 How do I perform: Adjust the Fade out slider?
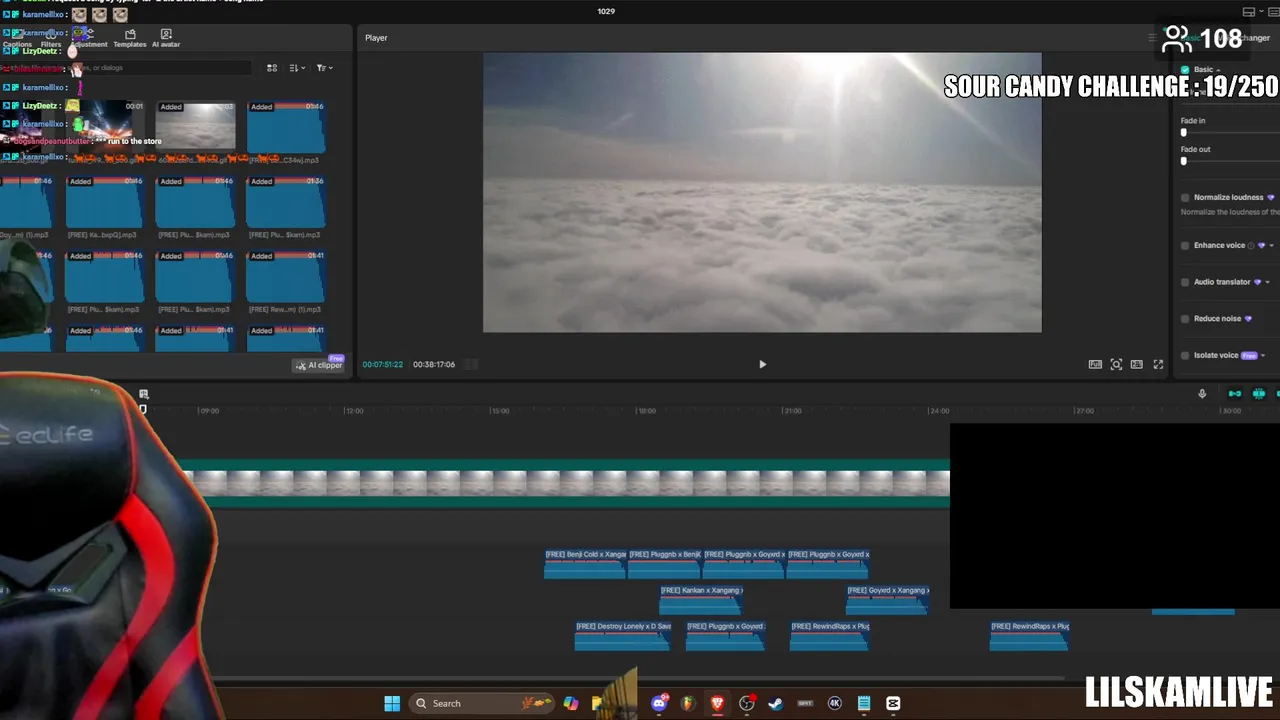click(x=1184, y=161)
